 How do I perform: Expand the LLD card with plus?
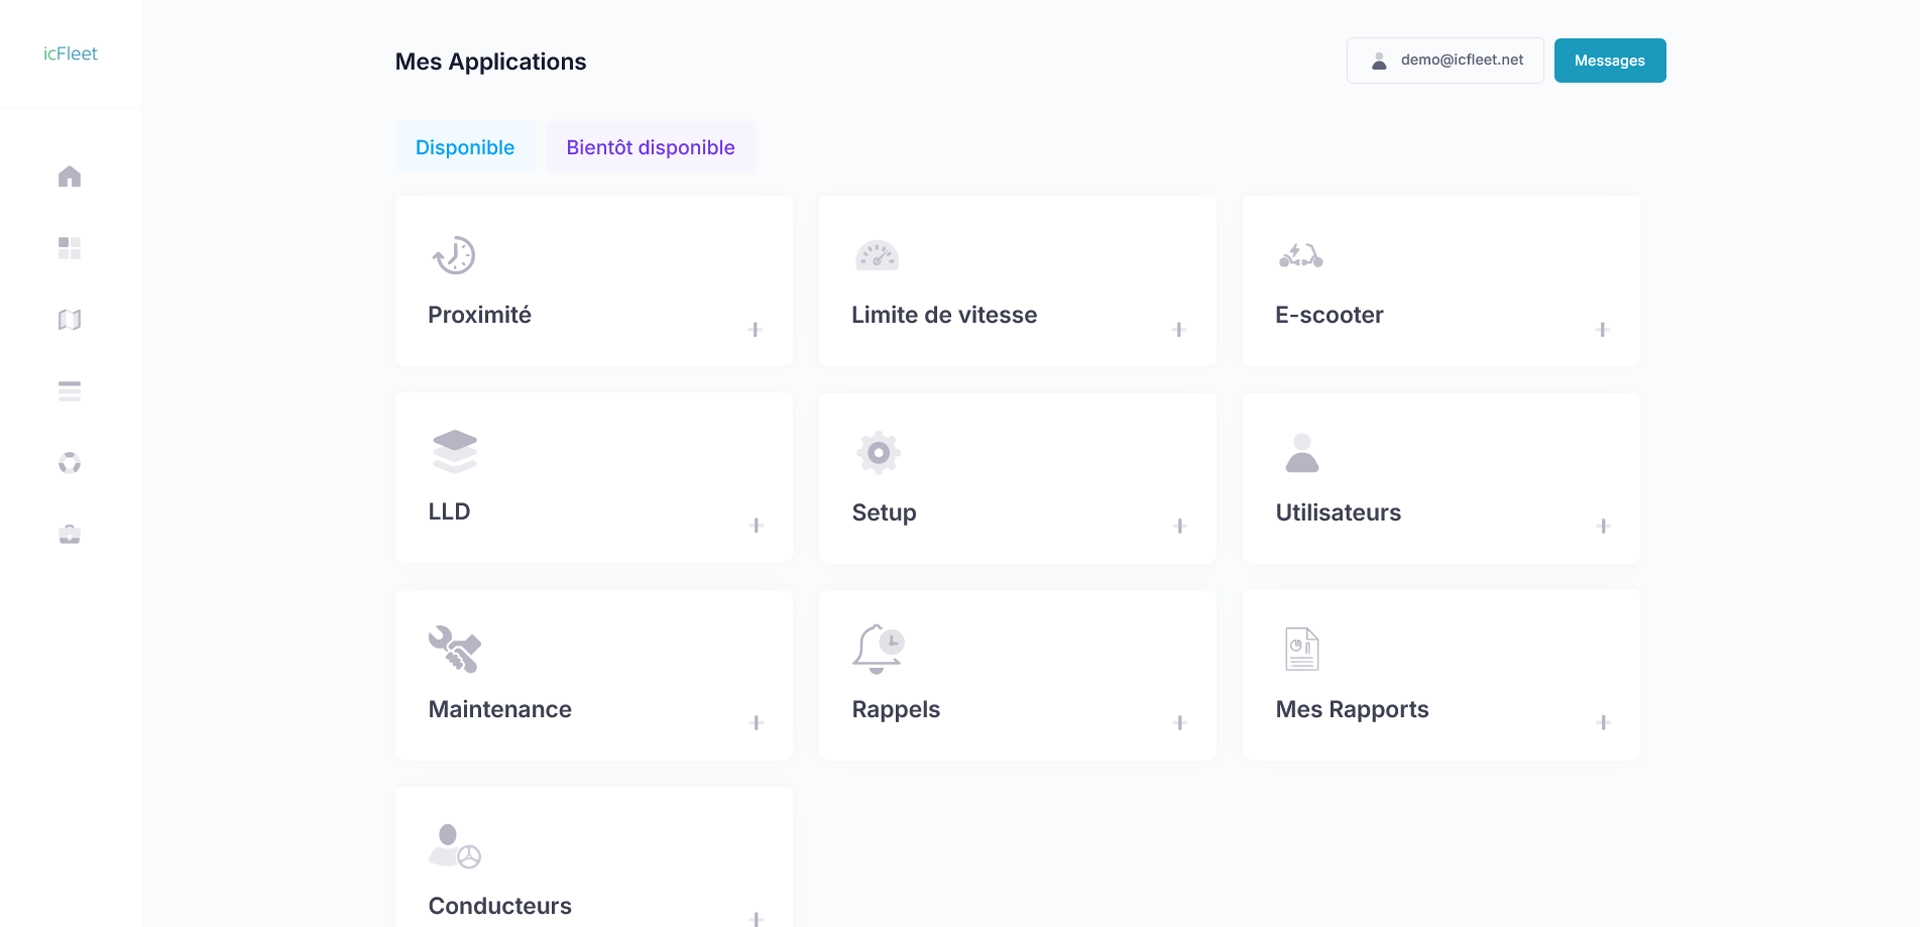[756, 526]
